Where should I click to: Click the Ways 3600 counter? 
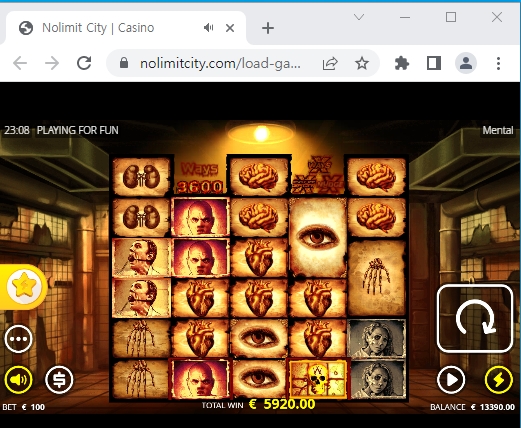tap(200, 178)
